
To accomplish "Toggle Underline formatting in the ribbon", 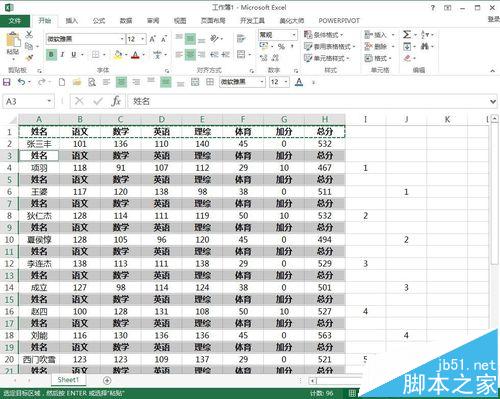I will (74, 55).
